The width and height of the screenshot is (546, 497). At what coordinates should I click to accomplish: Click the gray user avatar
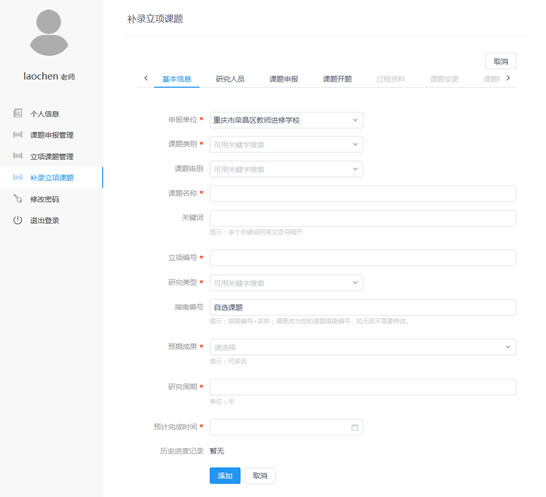(x=49, y=32)
